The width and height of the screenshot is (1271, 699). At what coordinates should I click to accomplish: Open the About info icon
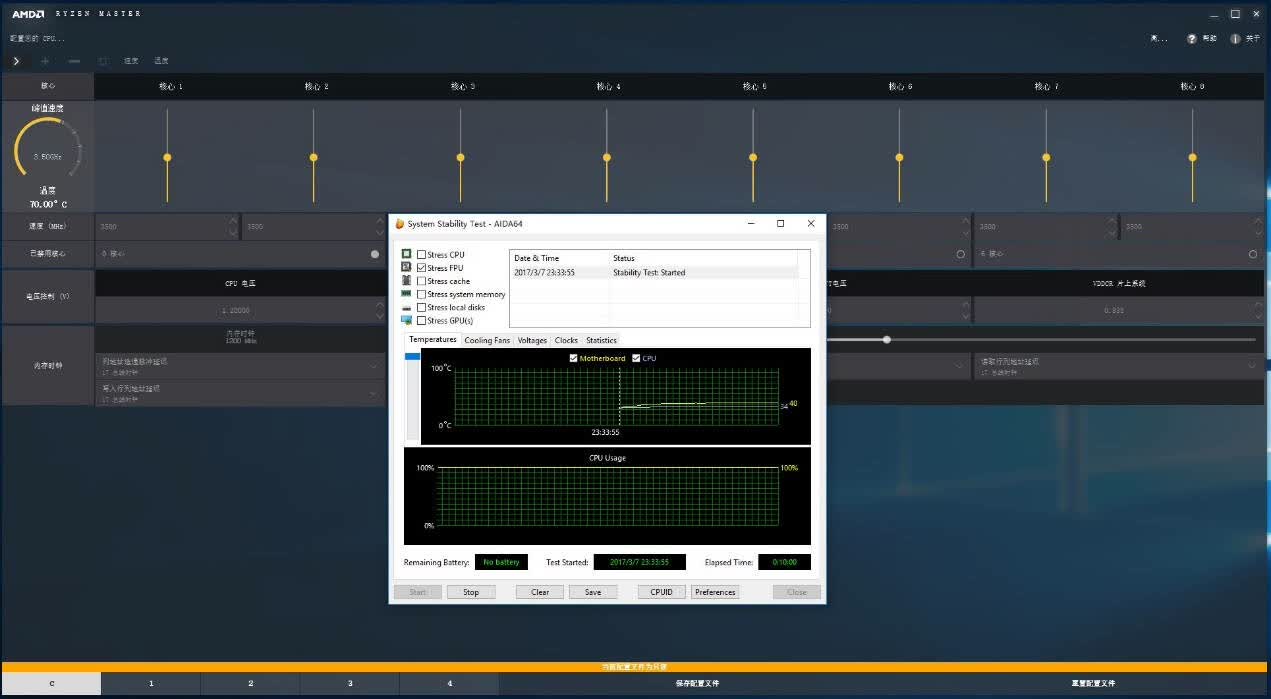(x=1235, y=39)
